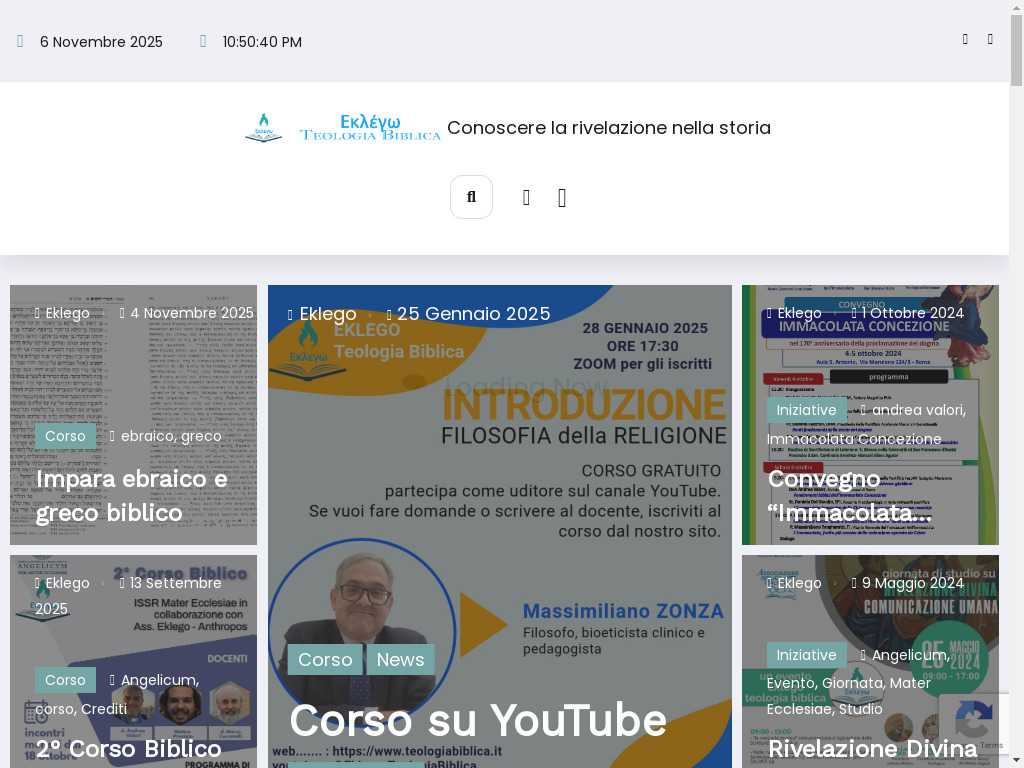Click the 'andrea valori' tag link
Viewport: 1024px width, 768px height.
point(917,410)
